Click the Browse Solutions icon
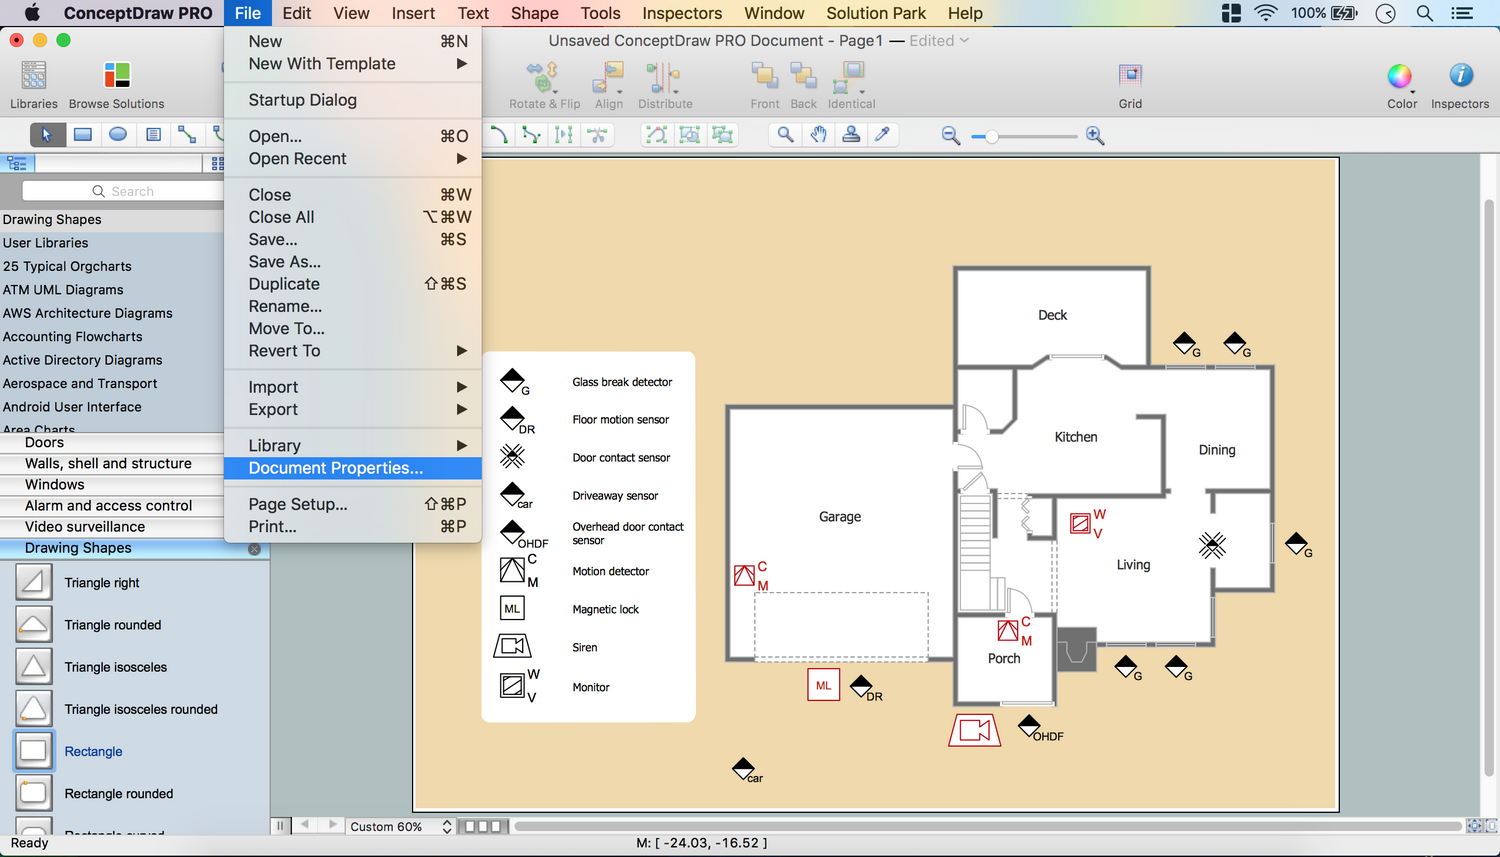Image resolution: width=1500 pixels, height=857 pixels. 116,77
